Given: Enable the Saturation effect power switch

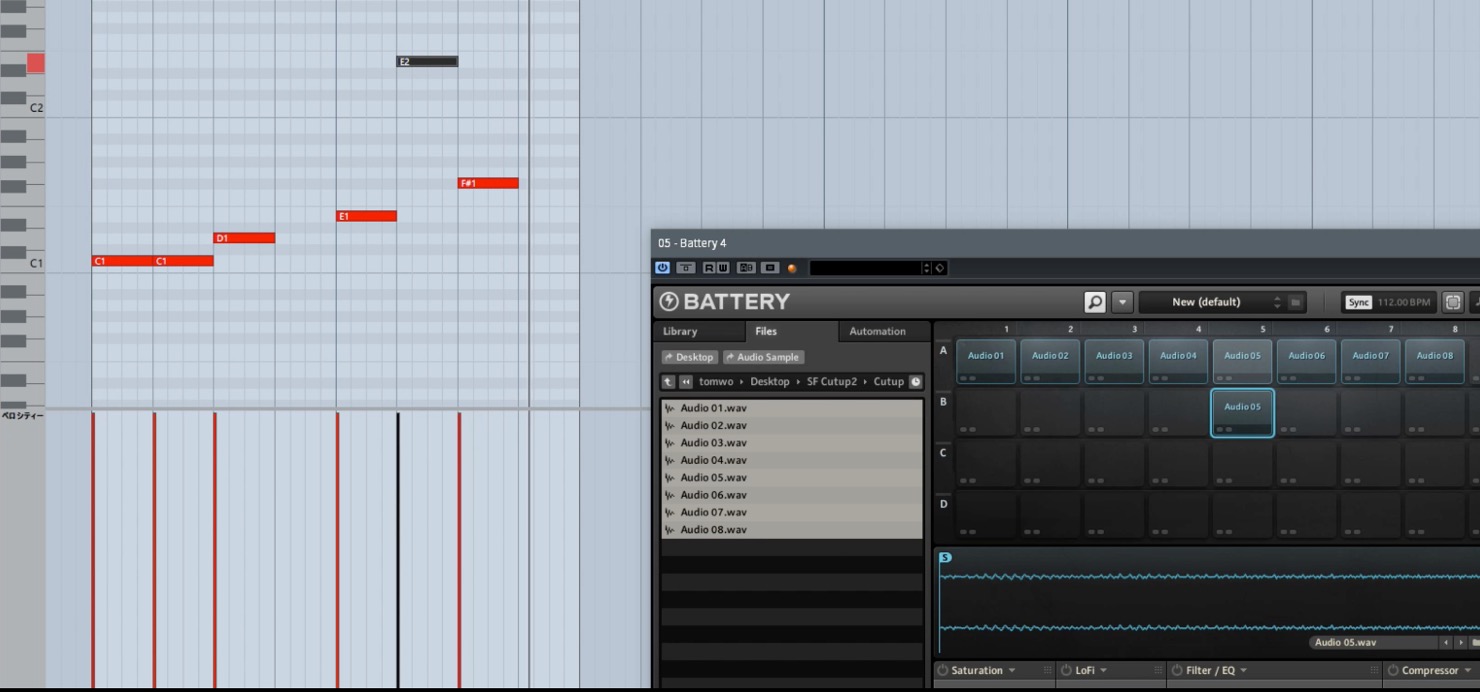Looking at the screenshot, I should pyautogui.click(x=942, y=671).
